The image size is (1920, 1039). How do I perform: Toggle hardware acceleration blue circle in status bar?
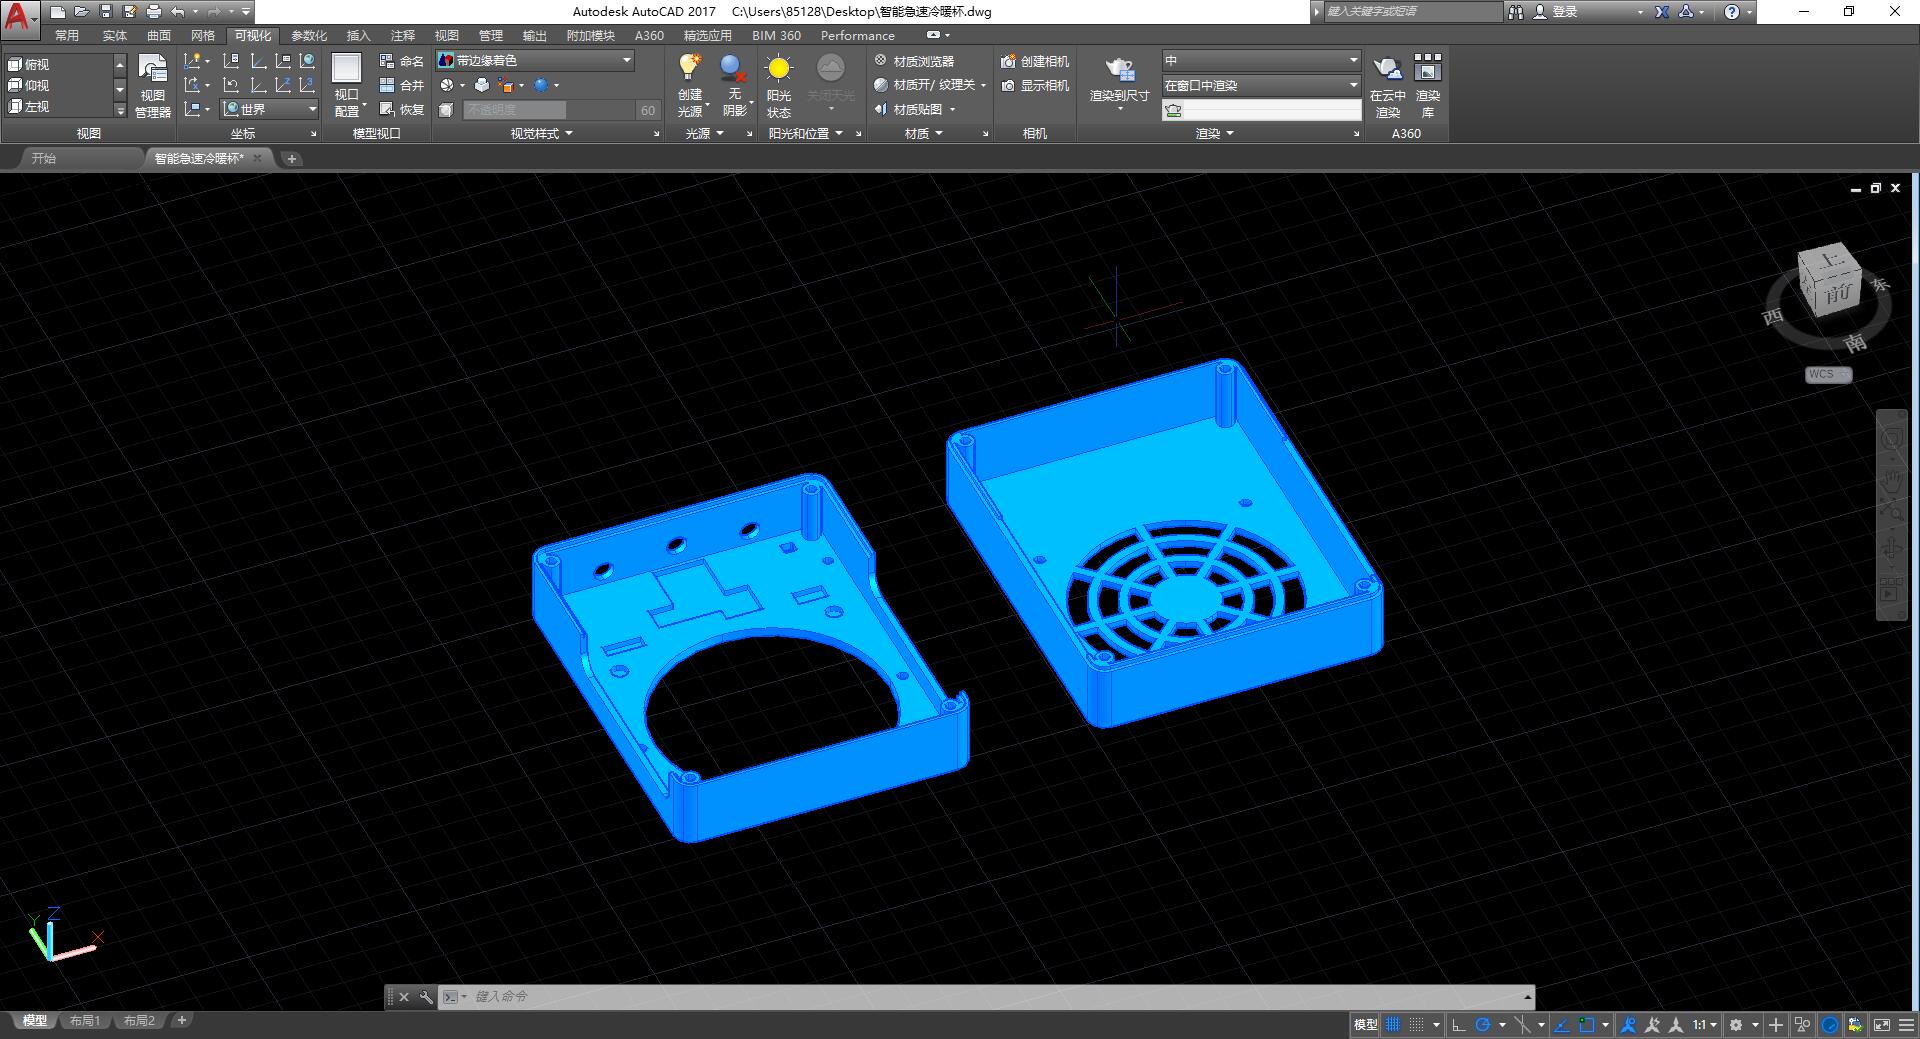coord(1829,1025)
